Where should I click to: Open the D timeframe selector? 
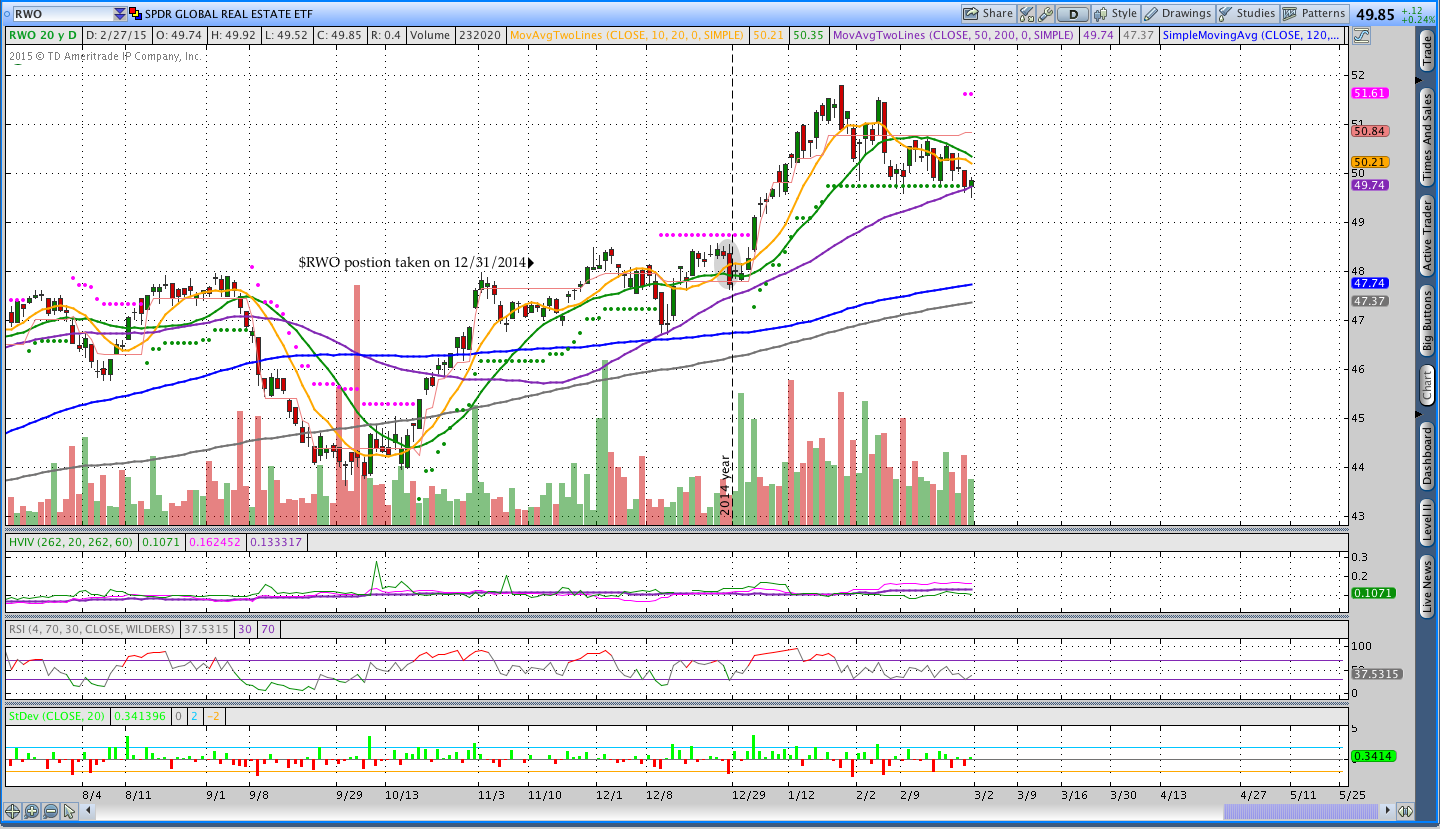click(1073, 14)
